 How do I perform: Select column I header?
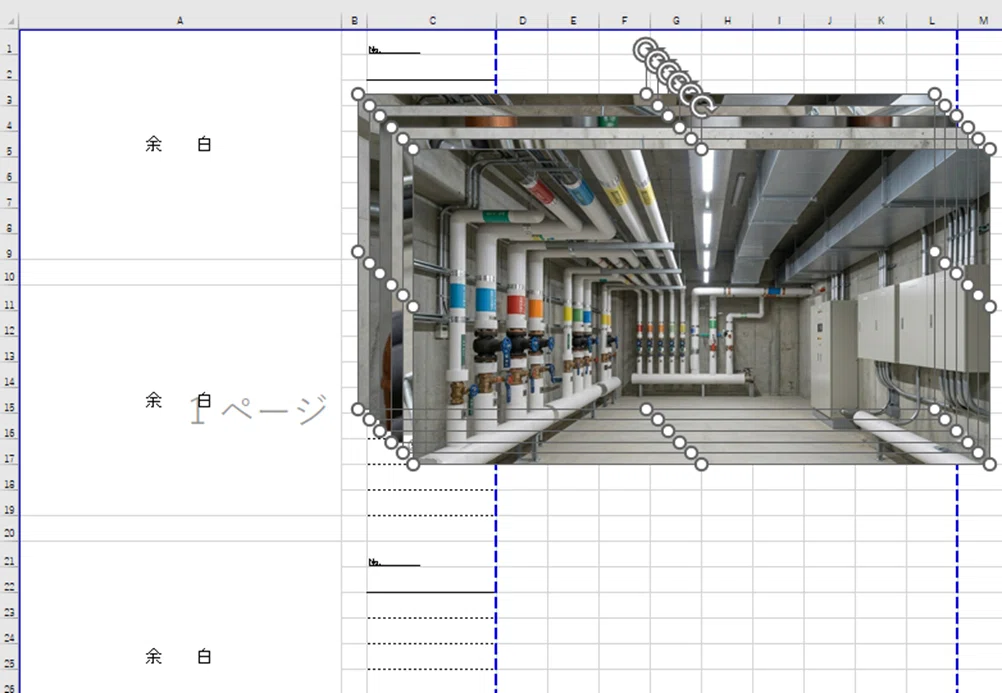tap(778, 21)
